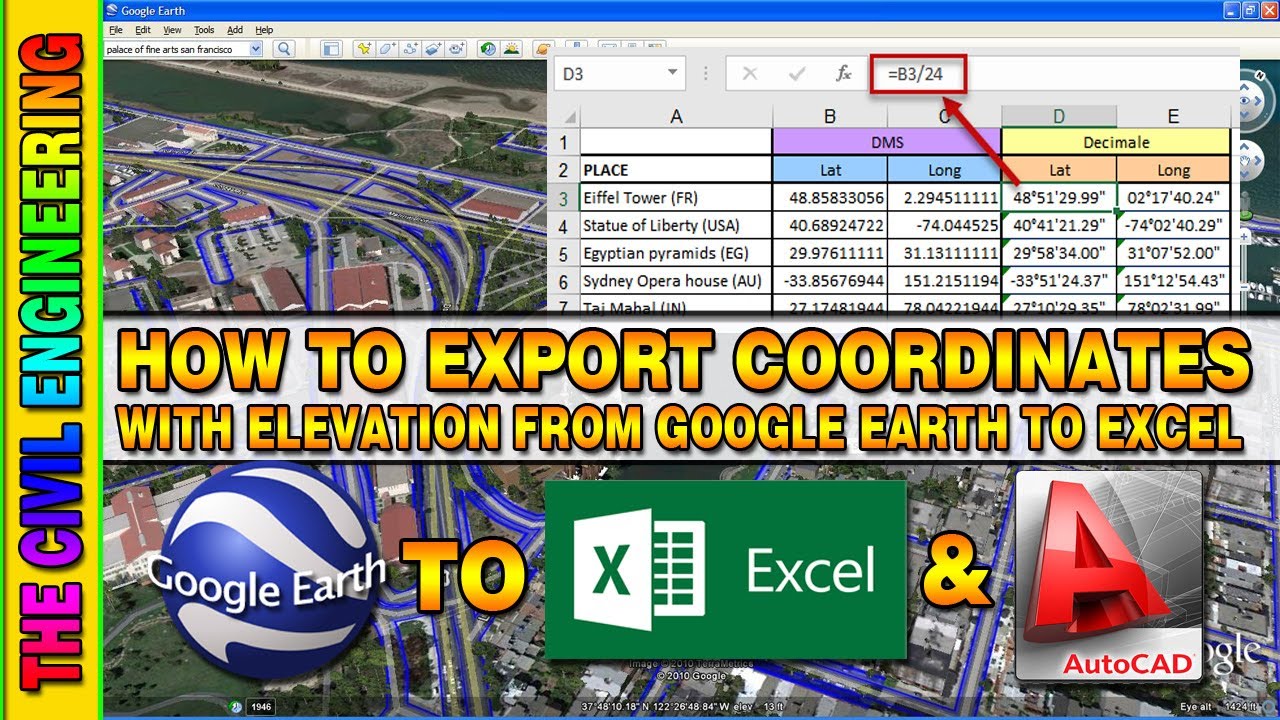Screen dimensions: 1280x720
Task: Click the Cancel X button in formula bar
Action: click(750, 73)
